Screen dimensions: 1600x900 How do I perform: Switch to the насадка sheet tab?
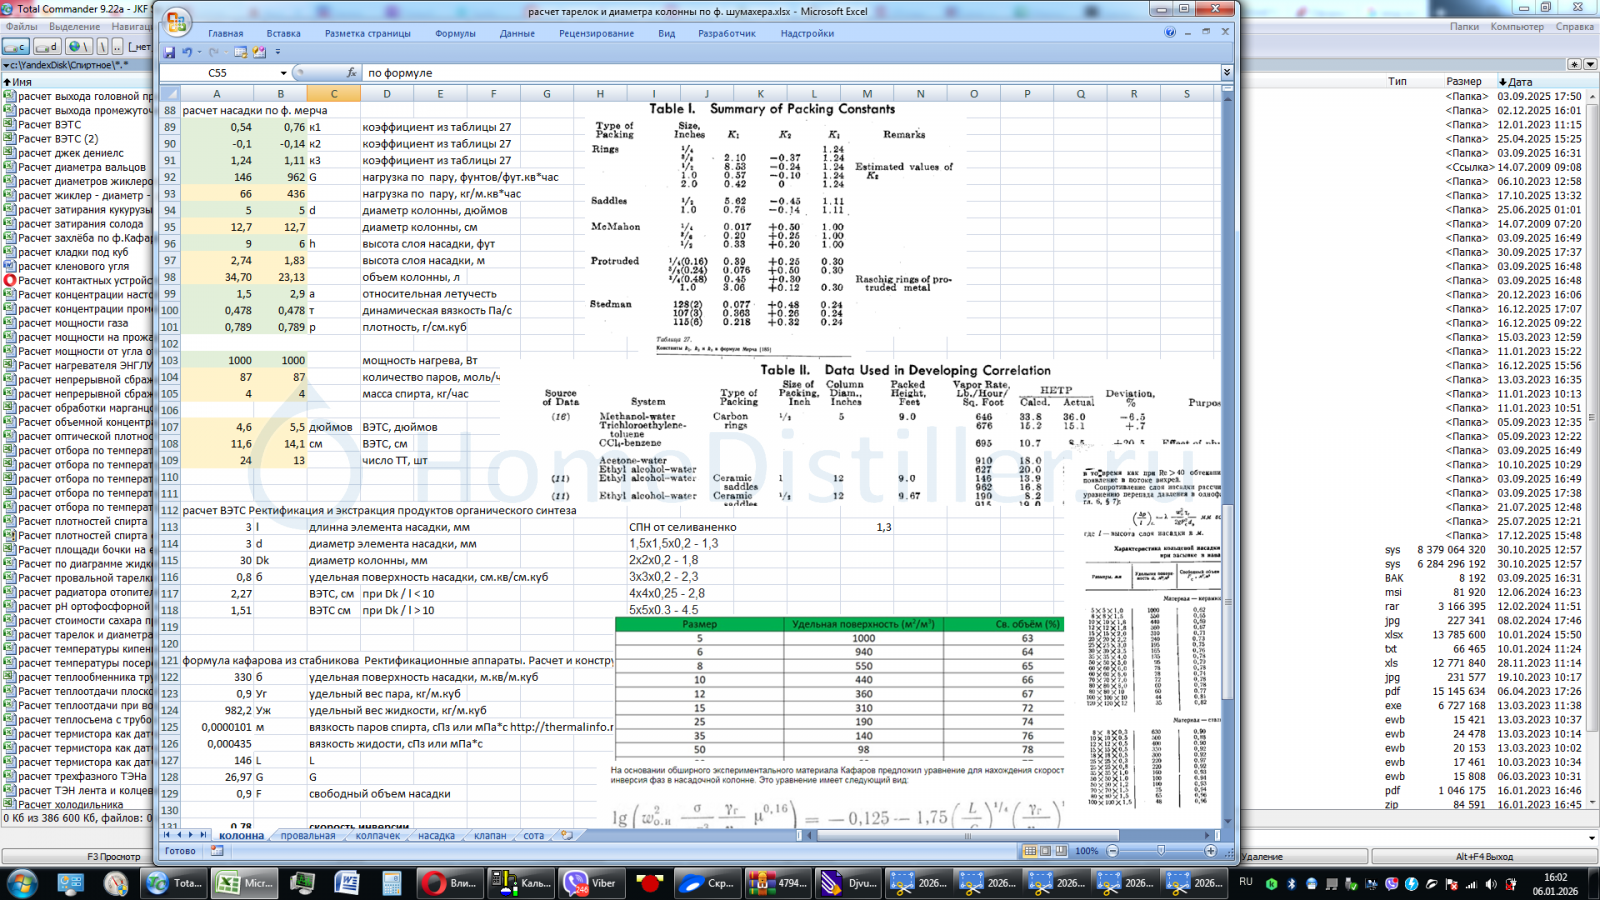point(436,835)
